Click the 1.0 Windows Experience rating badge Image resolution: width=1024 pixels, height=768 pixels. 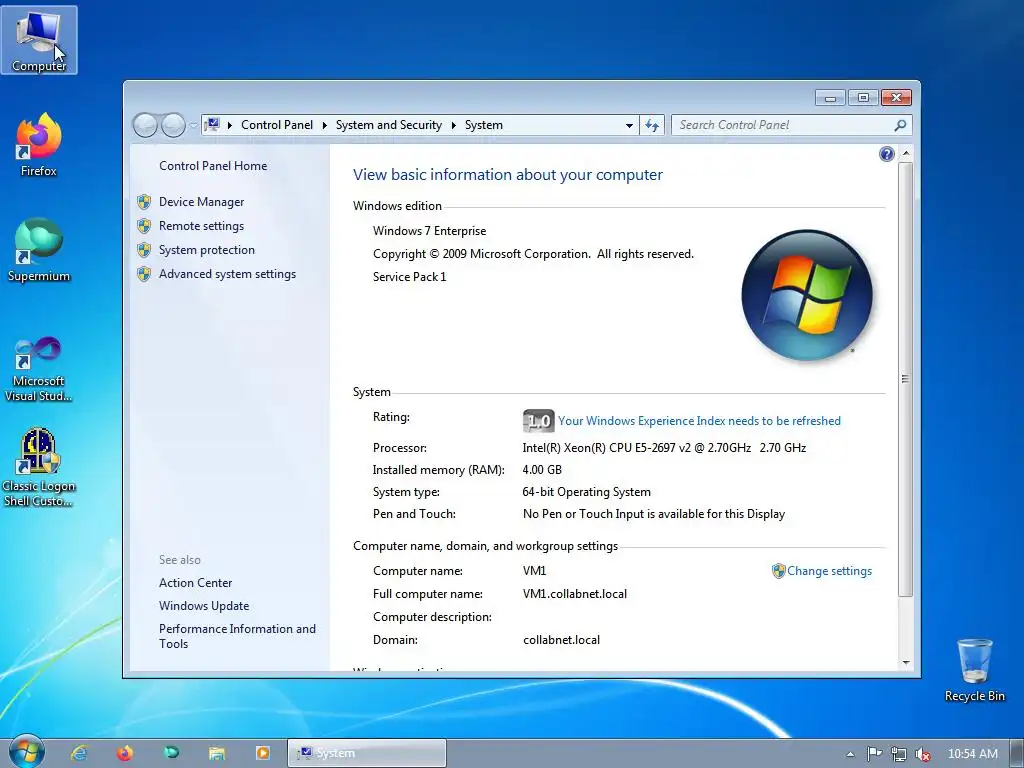click(x=539, y=421)
